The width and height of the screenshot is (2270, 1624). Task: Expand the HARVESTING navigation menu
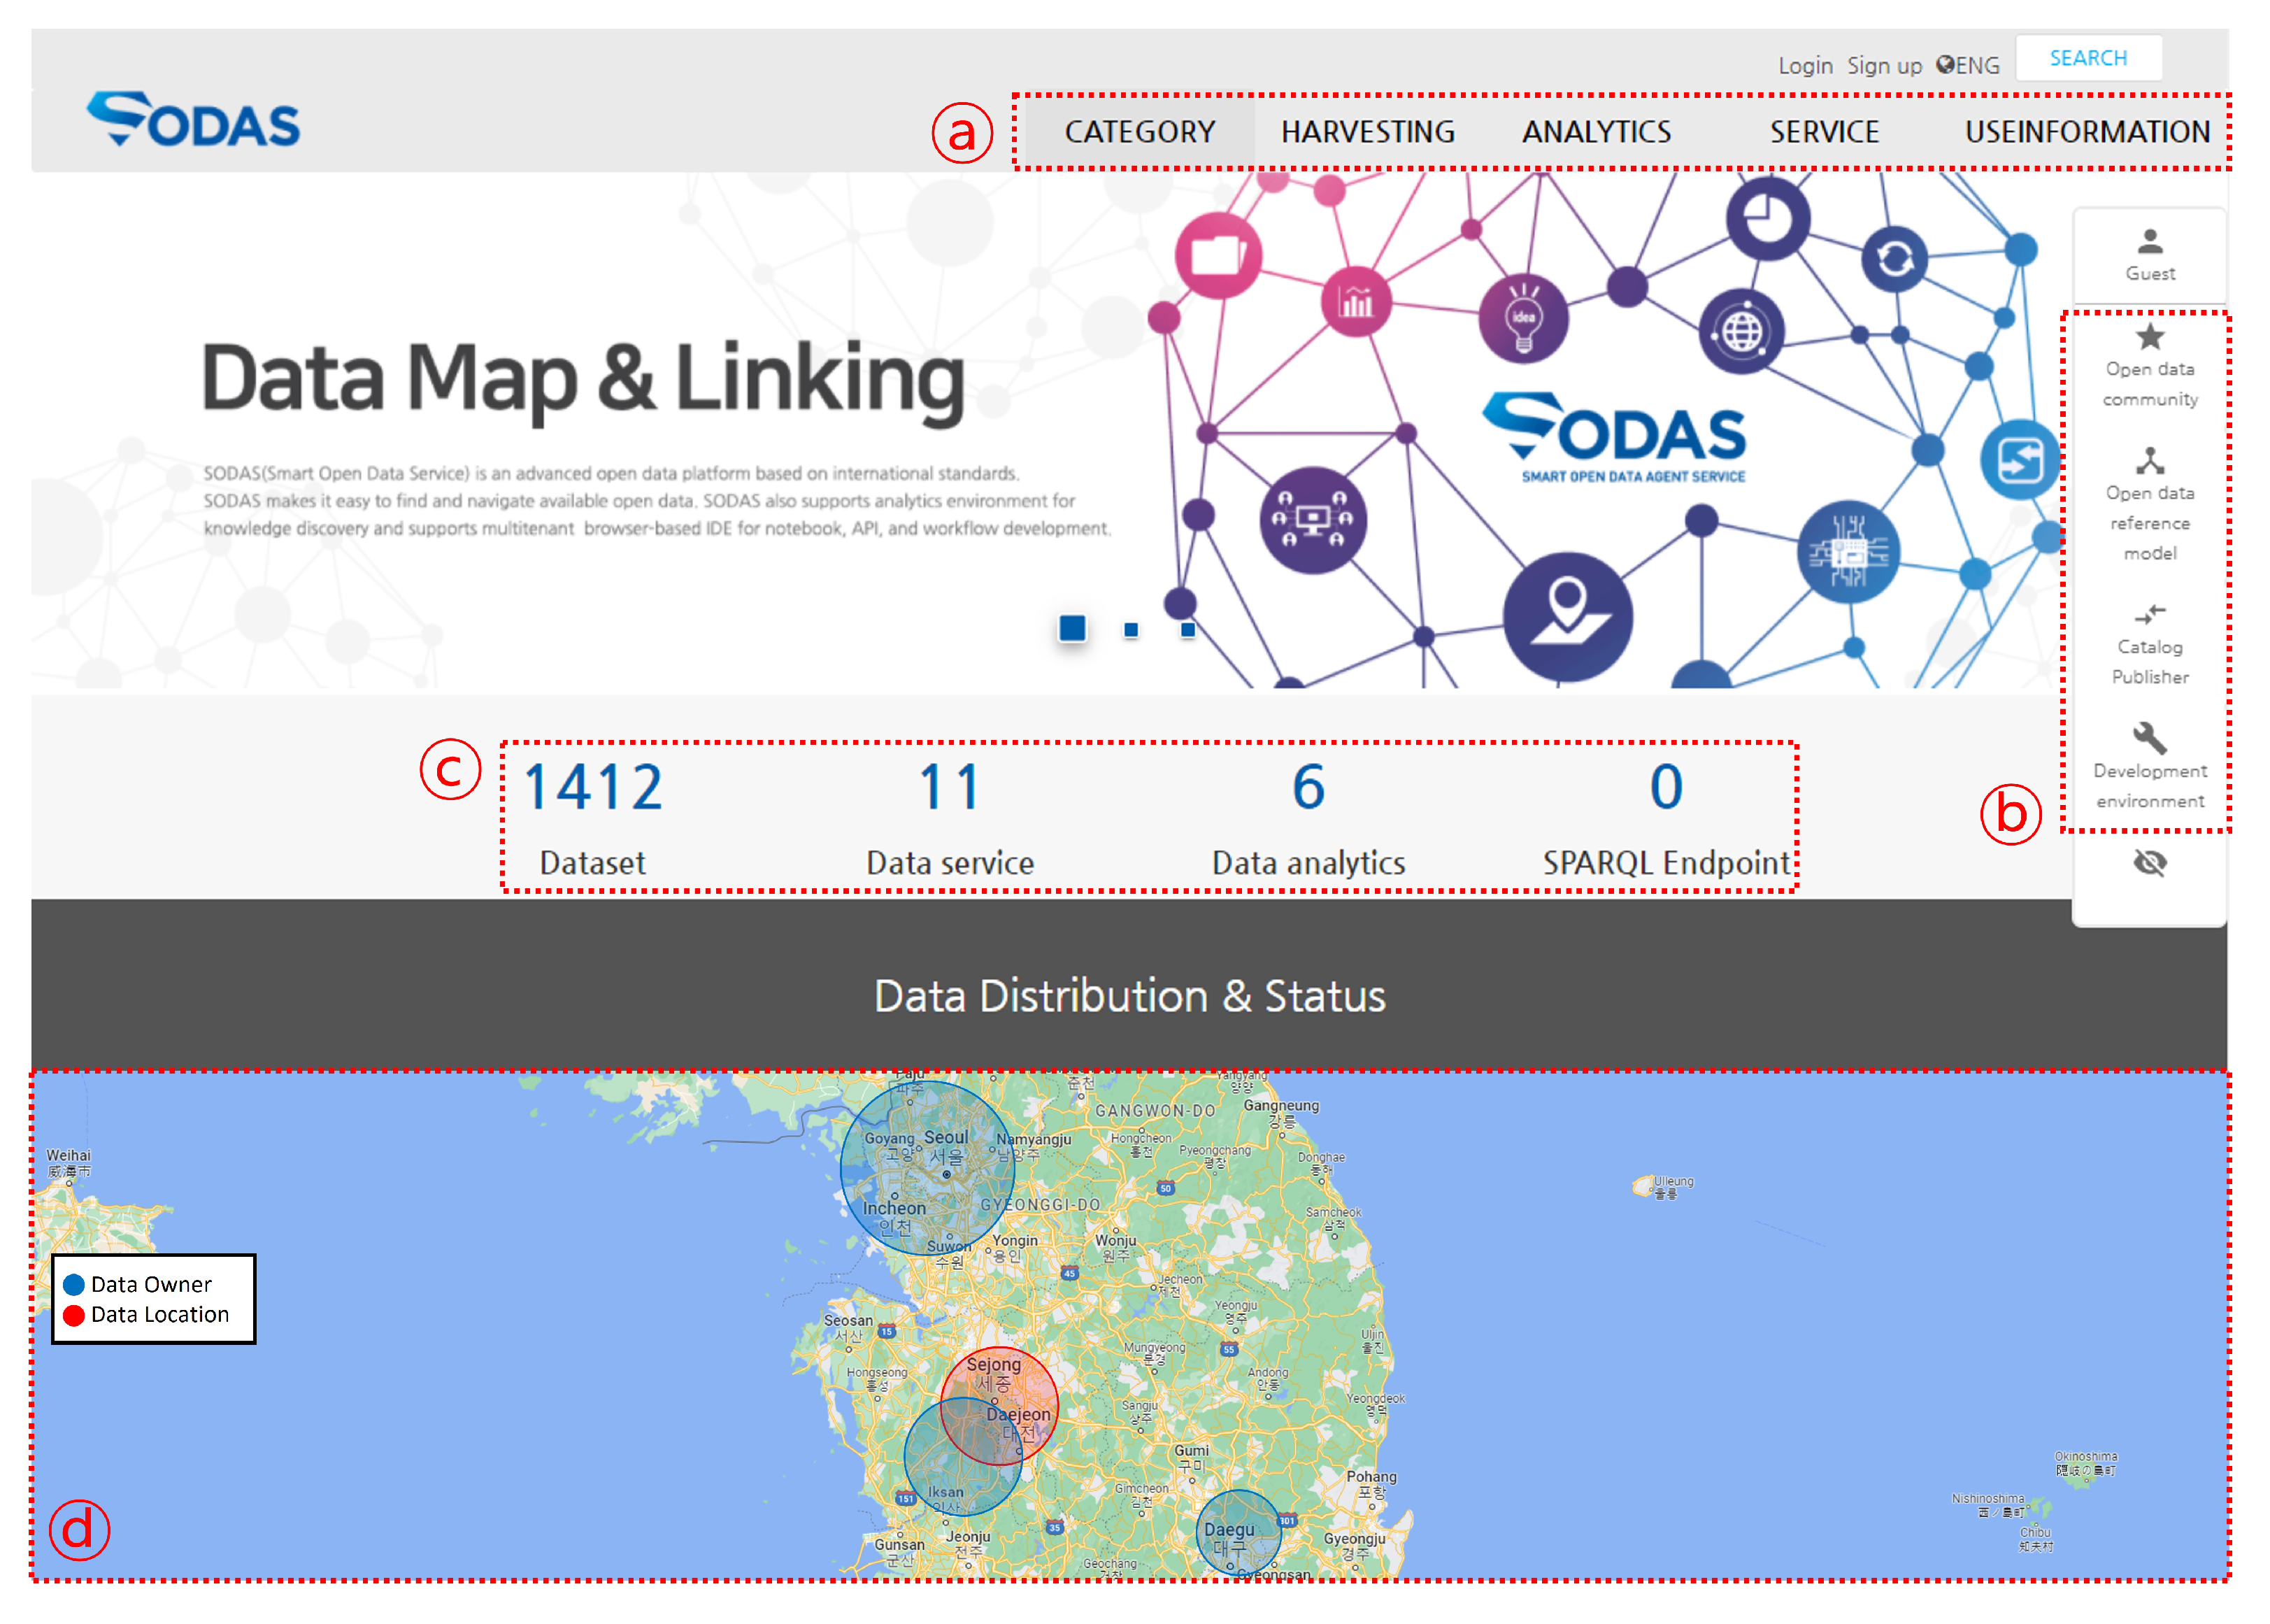coord(1367,132)
